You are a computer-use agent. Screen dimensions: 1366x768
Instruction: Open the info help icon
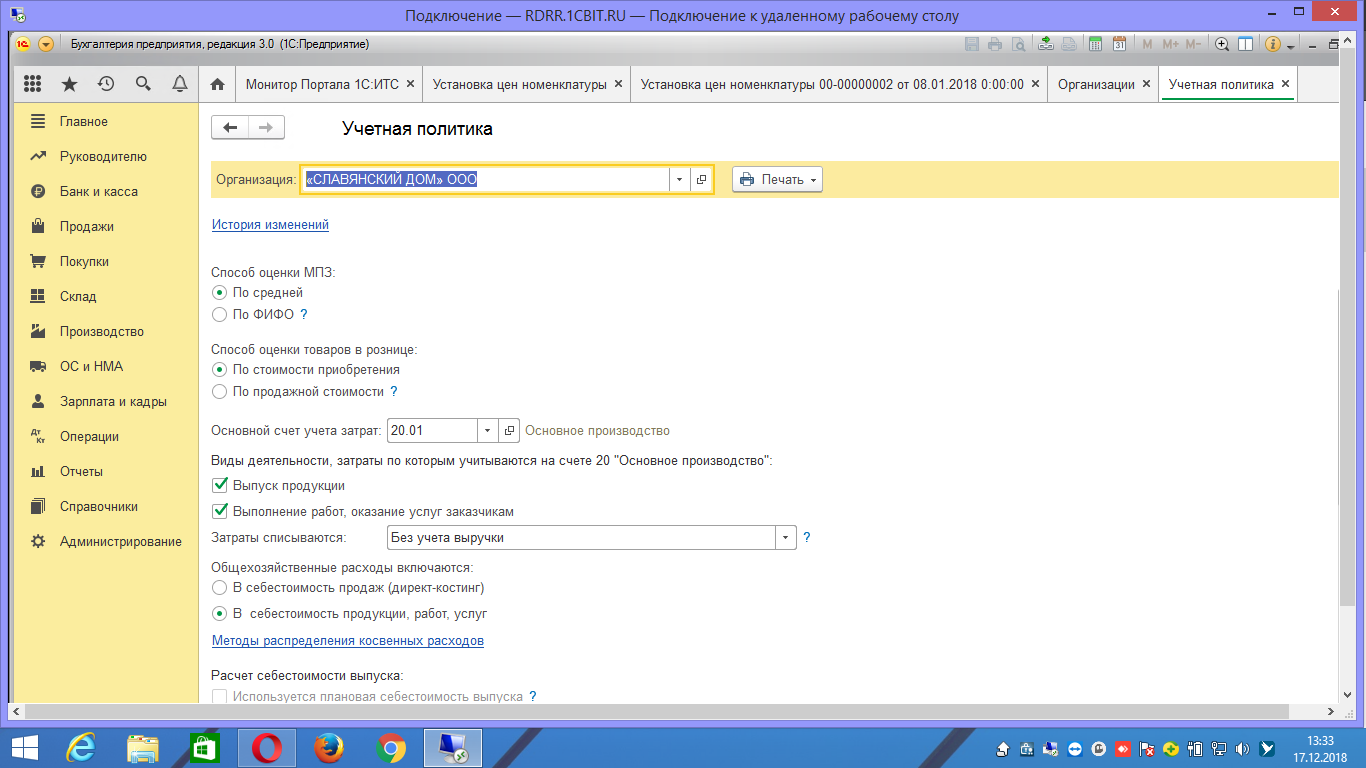[x=1273, y=44]
